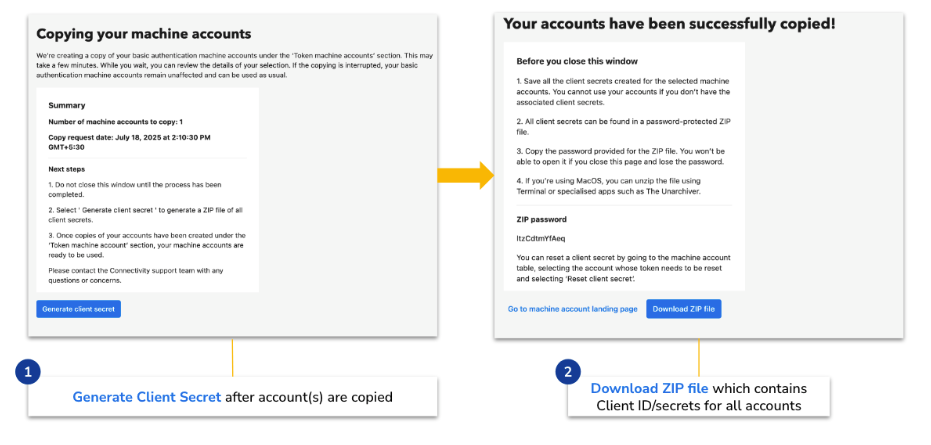Click blue "Download ZIP file" caption text
The height and width of the screenshot is (445, 931).
[x=649, y=388]
